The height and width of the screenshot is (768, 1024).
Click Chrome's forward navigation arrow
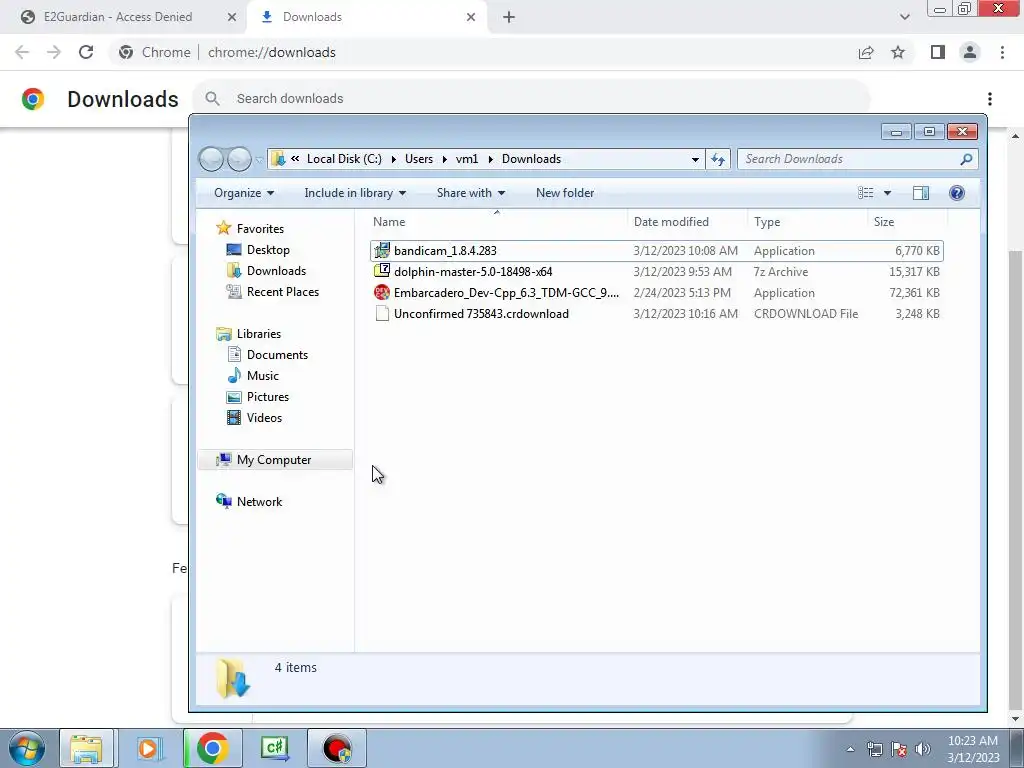click(x=54, y=52)
